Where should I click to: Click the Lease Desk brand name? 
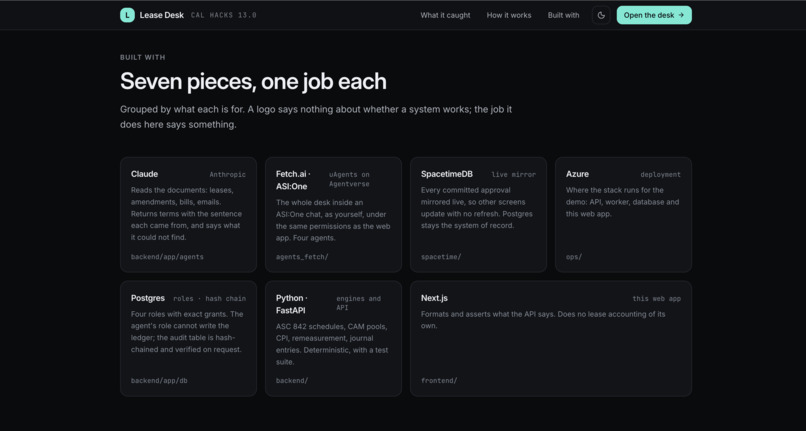[161, 15]
